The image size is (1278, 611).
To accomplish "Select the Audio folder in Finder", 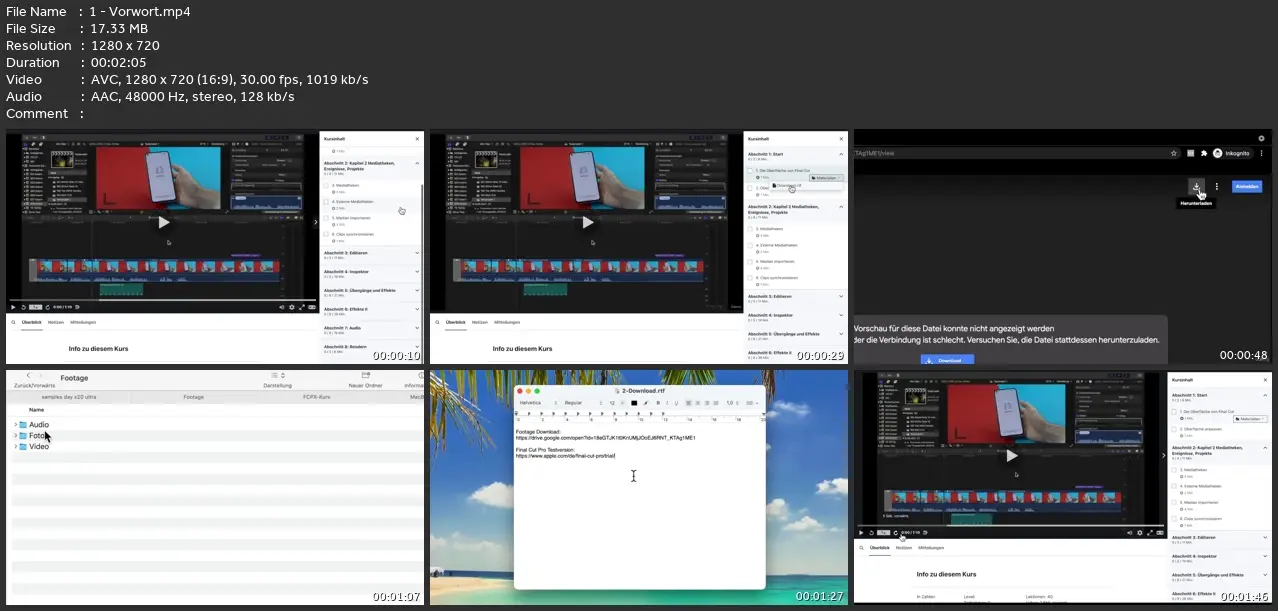I will pyautogui.click(x=39, y=425).
